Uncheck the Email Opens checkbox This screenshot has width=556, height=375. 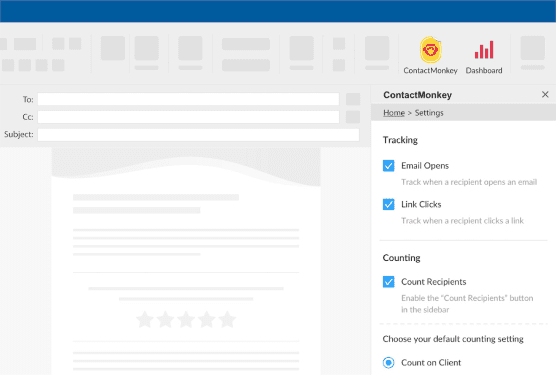(x=389, y=166)
